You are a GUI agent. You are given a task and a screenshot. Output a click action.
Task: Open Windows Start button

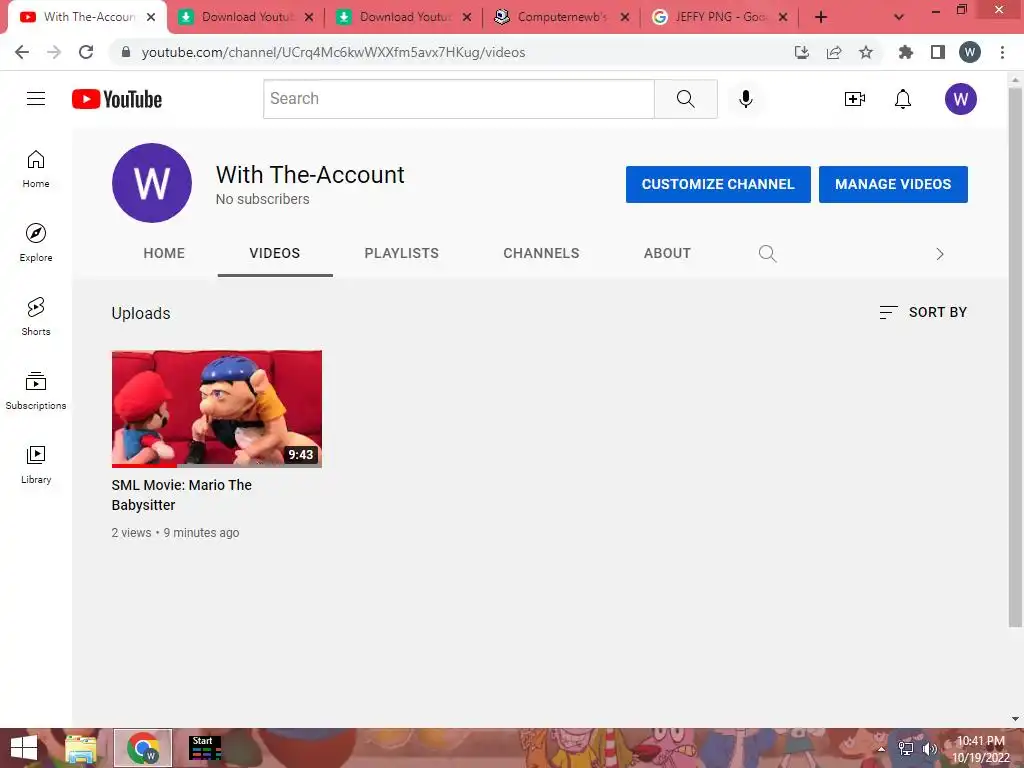(x=24, y=748)
